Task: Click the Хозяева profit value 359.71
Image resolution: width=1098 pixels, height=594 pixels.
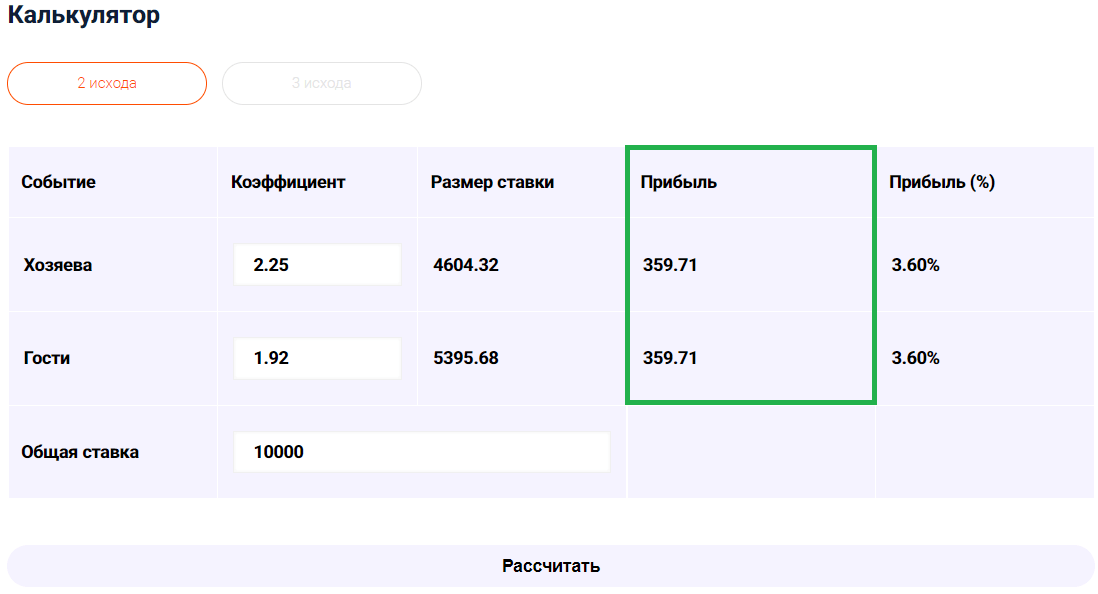Action: (670, 265)
